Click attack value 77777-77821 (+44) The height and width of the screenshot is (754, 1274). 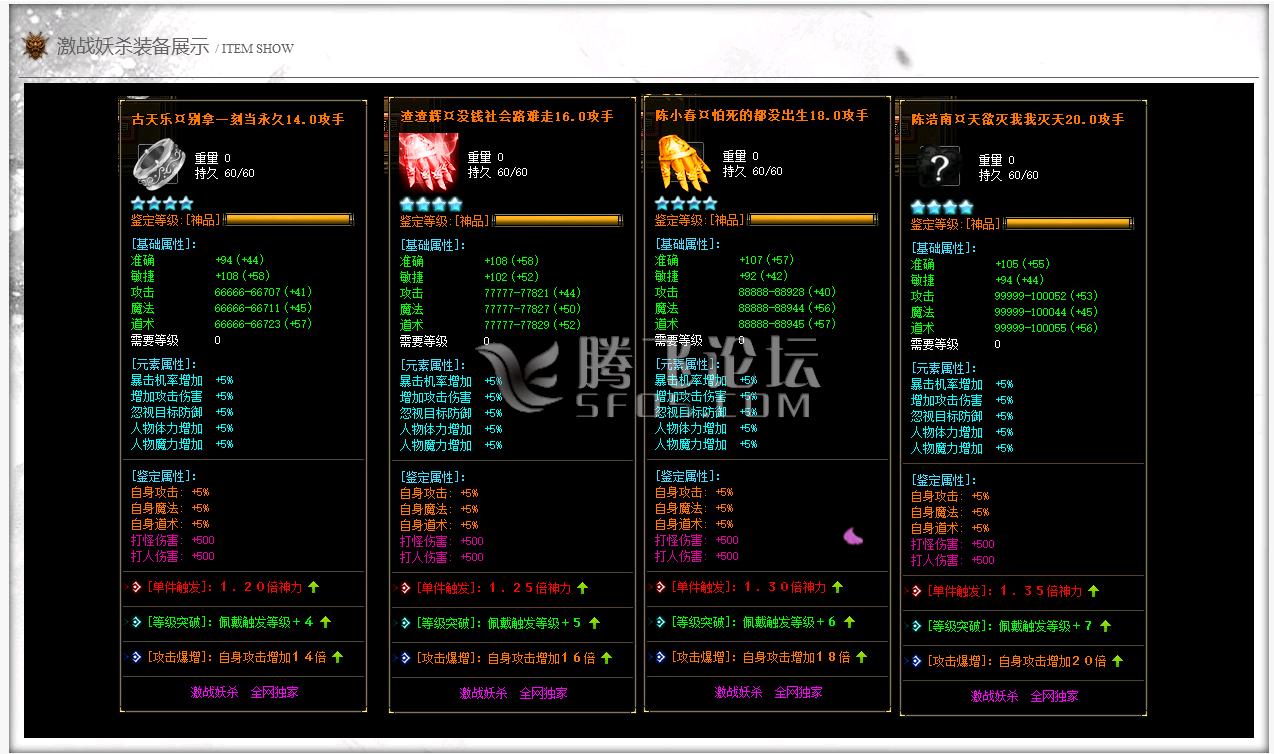[532, 293]
